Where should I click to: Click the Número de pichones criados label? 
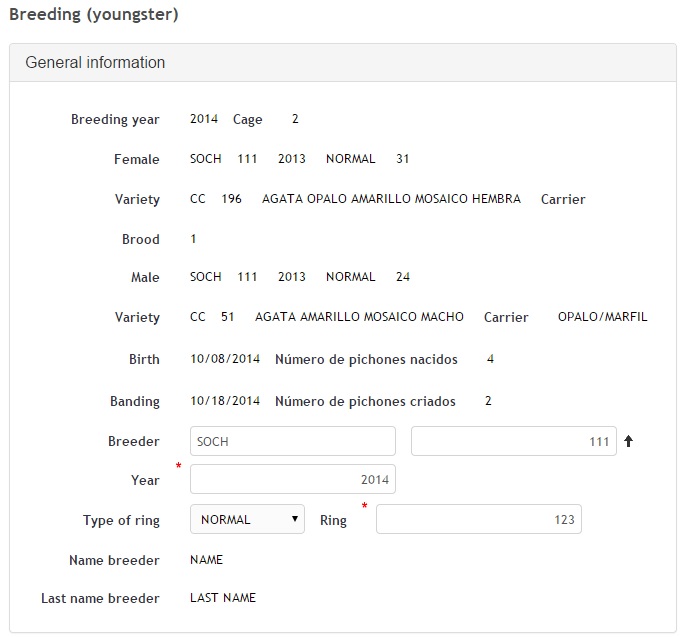pos(365,401)
